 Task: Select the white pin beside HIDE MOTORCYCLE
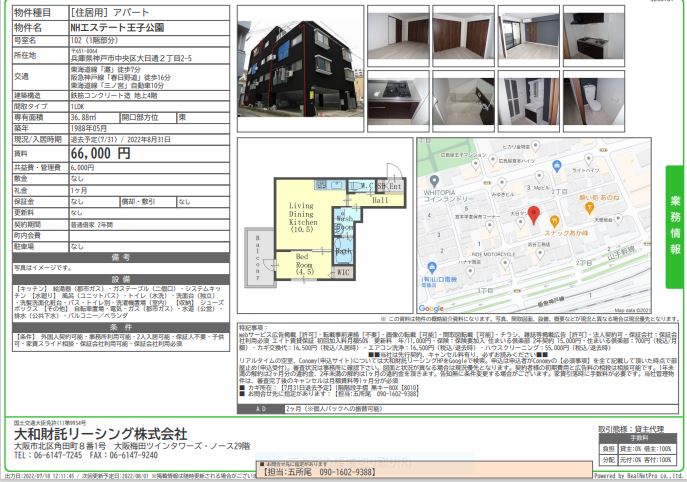tap(505, 263)
